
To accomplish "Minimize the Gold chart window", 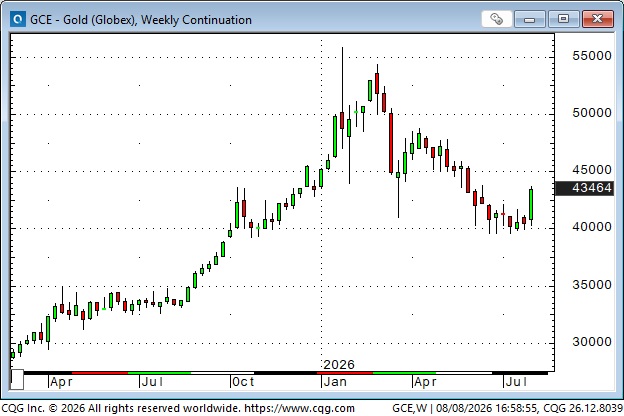I will pos(529,19).
